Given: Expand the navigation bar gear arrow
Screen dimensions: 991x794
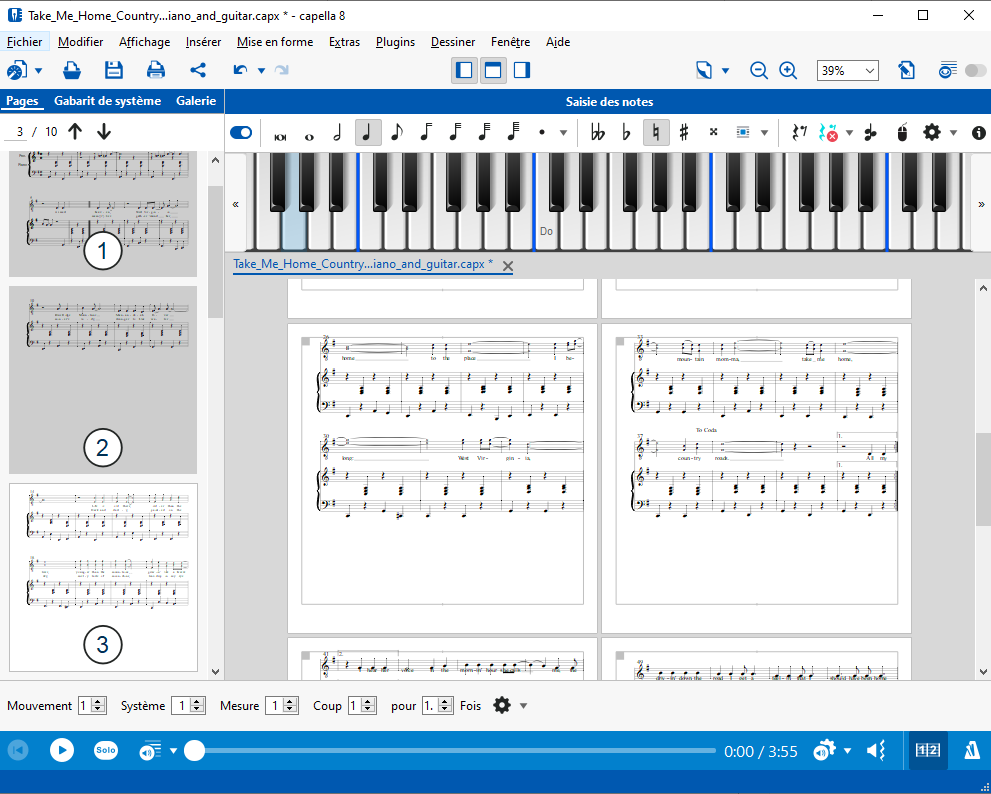Looking at the screenshot, I should click(x=523, y=706).
